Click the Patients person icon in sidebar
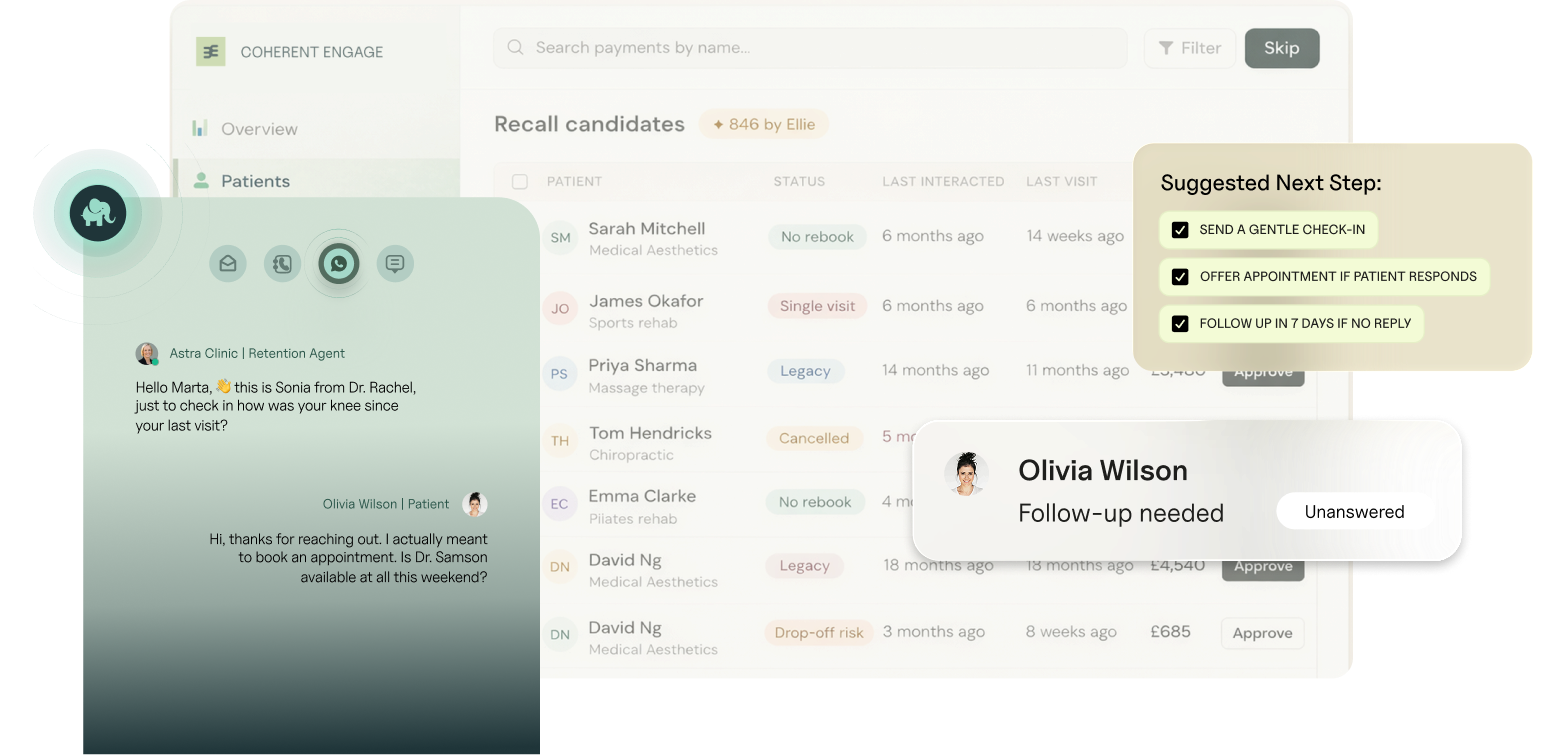Image resolution: width=1550 pixels, height=755 pixels. [x=201, y=180]
